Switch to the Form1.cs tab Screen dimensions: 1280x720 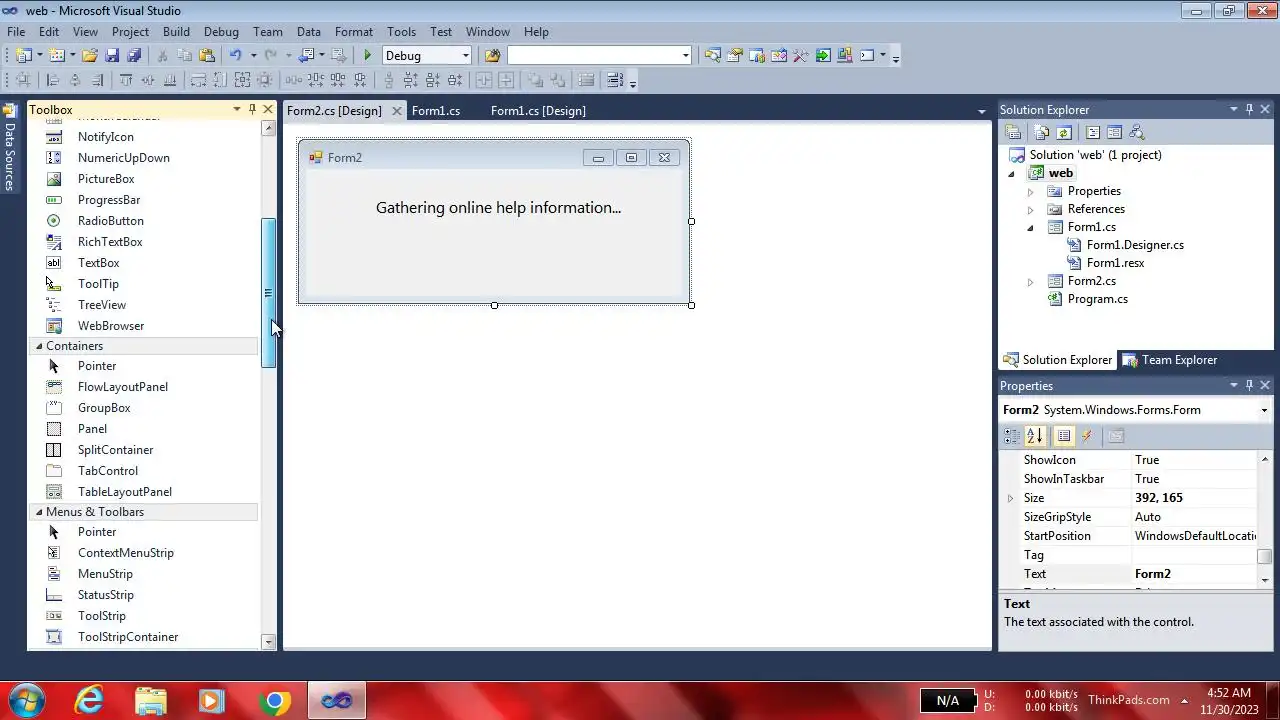point(436,111)
